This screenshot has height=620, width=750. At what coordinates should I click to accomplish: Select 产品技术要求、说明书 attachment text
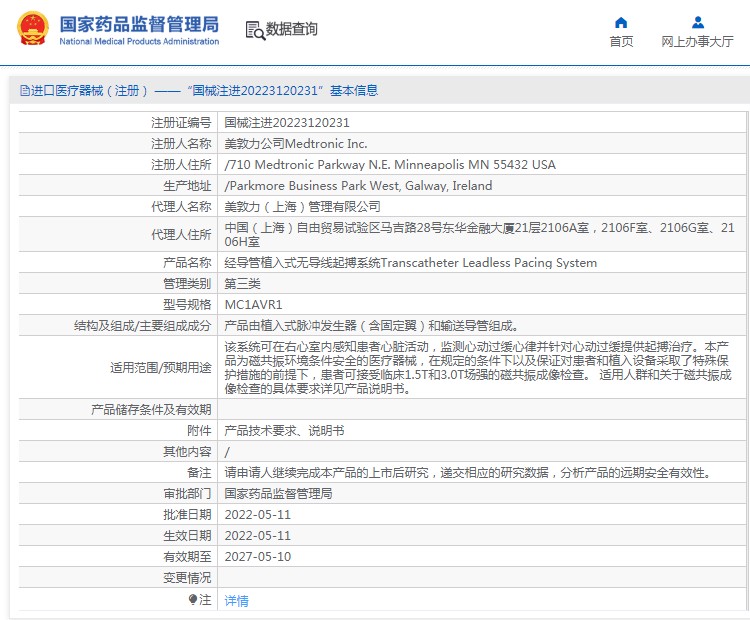pos(284,431)
